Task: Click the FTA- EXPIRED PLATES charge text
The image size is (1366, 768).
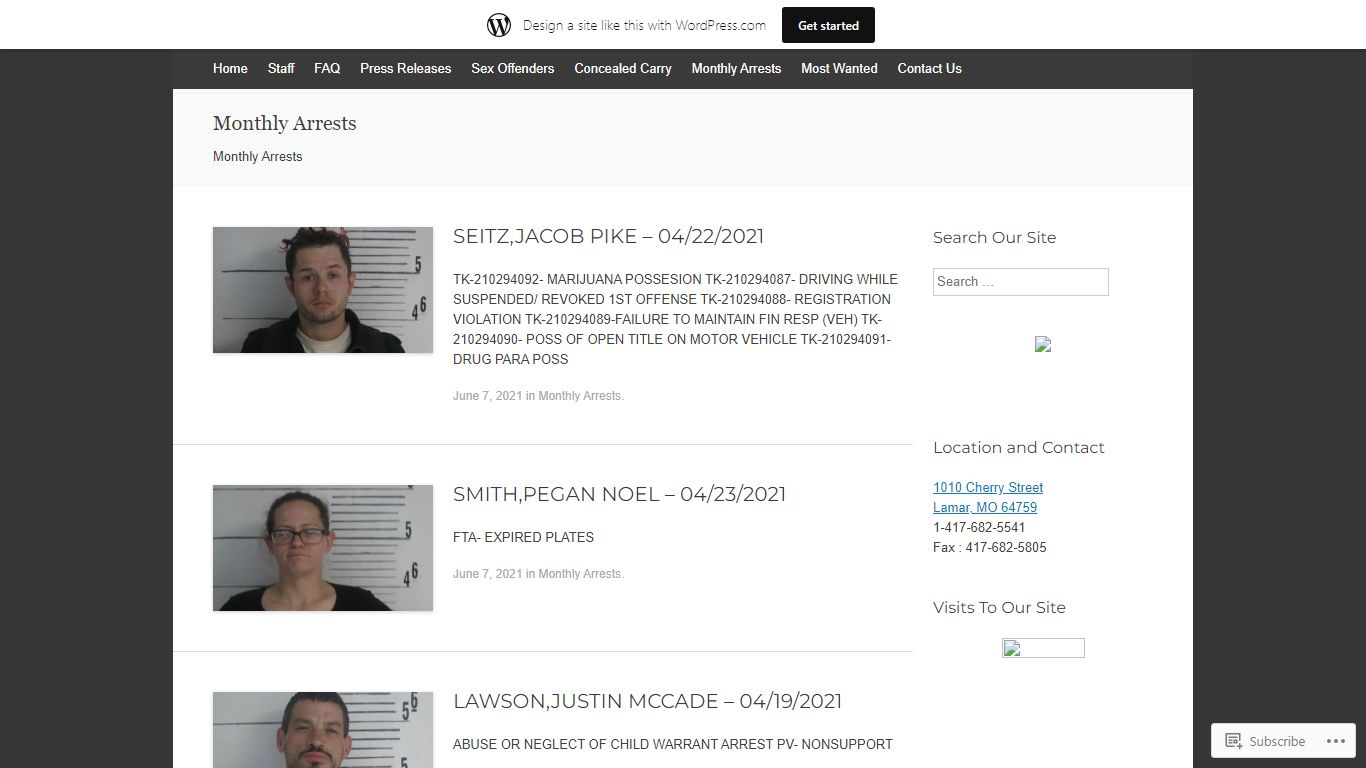Action: [x=523, y=537]
